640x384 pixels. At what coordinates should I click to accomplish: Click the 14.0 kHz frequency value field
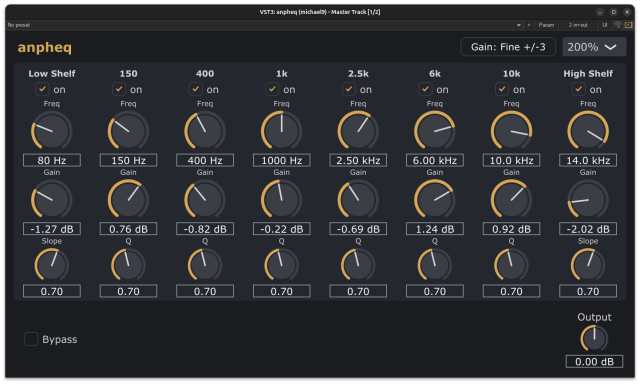pyautogui.click(x=588, y=160)
